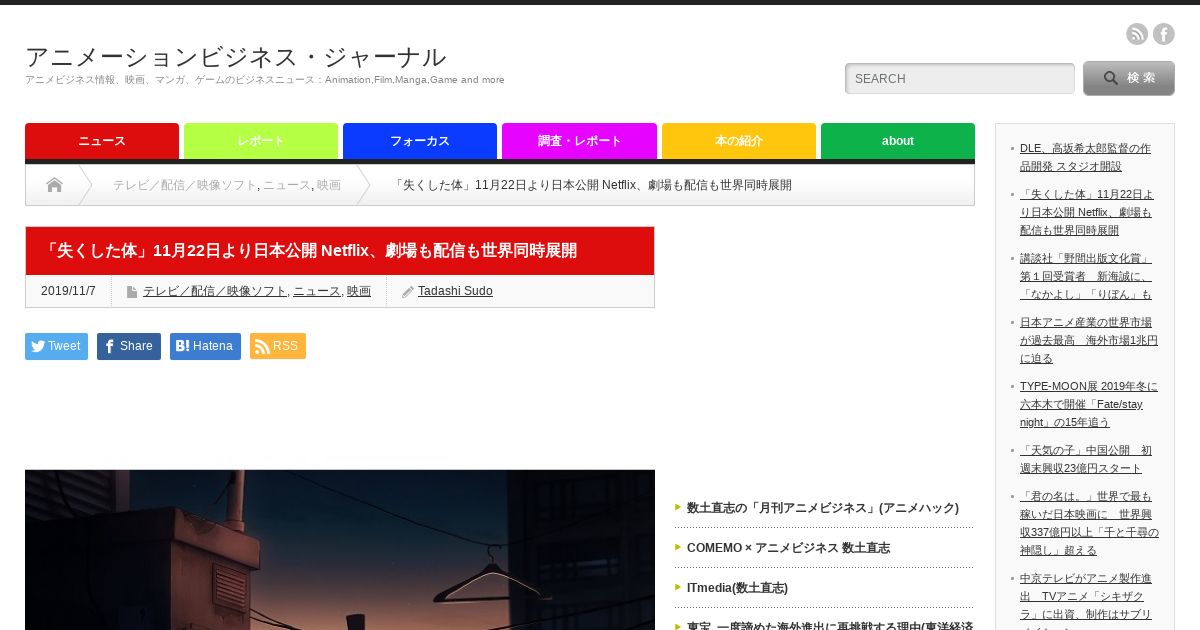Open article meta category ニュース
Viewport: 1200px width, 630px height.
tap(317, 291)
